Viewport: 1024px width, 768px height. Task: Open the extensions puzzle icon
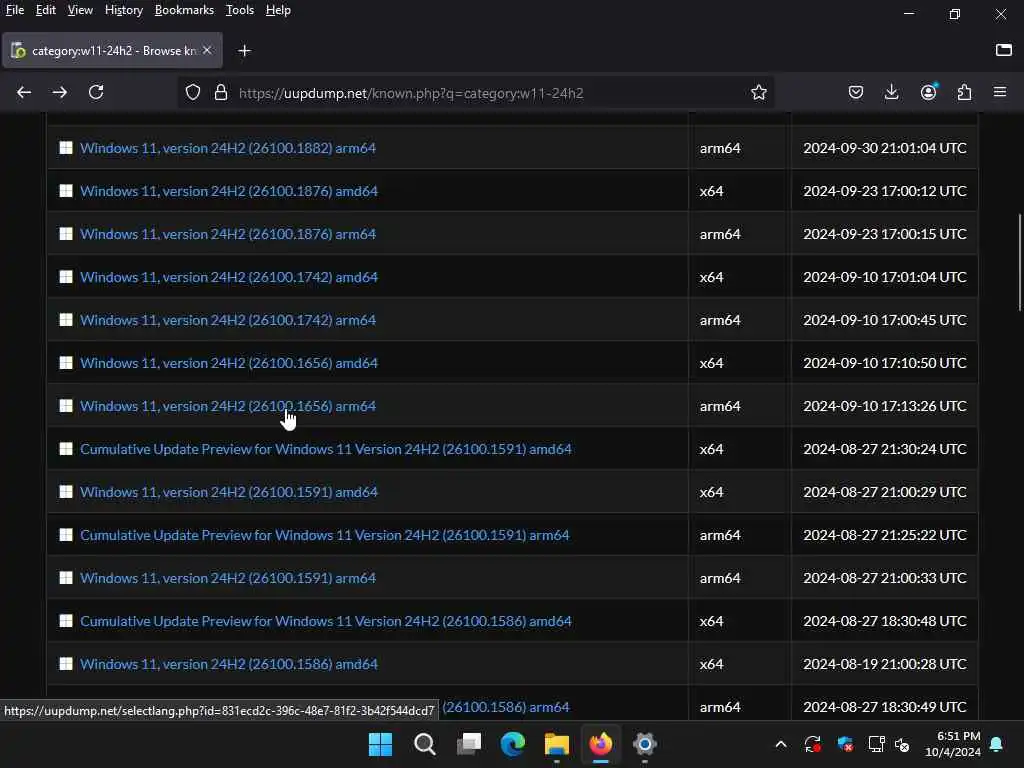click(965, 92)
